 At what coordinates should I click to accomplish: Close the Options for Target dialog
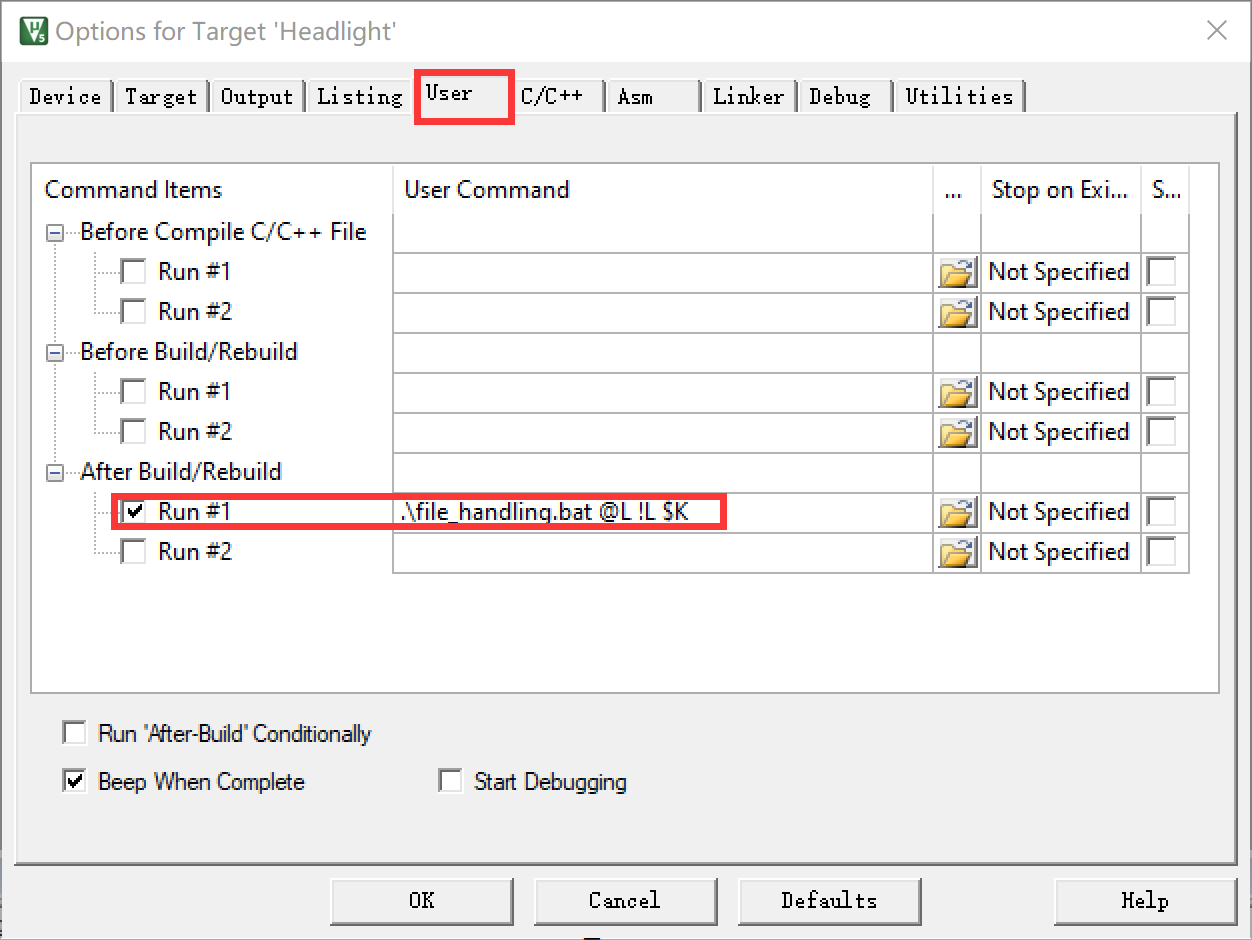pos(1216,30)
